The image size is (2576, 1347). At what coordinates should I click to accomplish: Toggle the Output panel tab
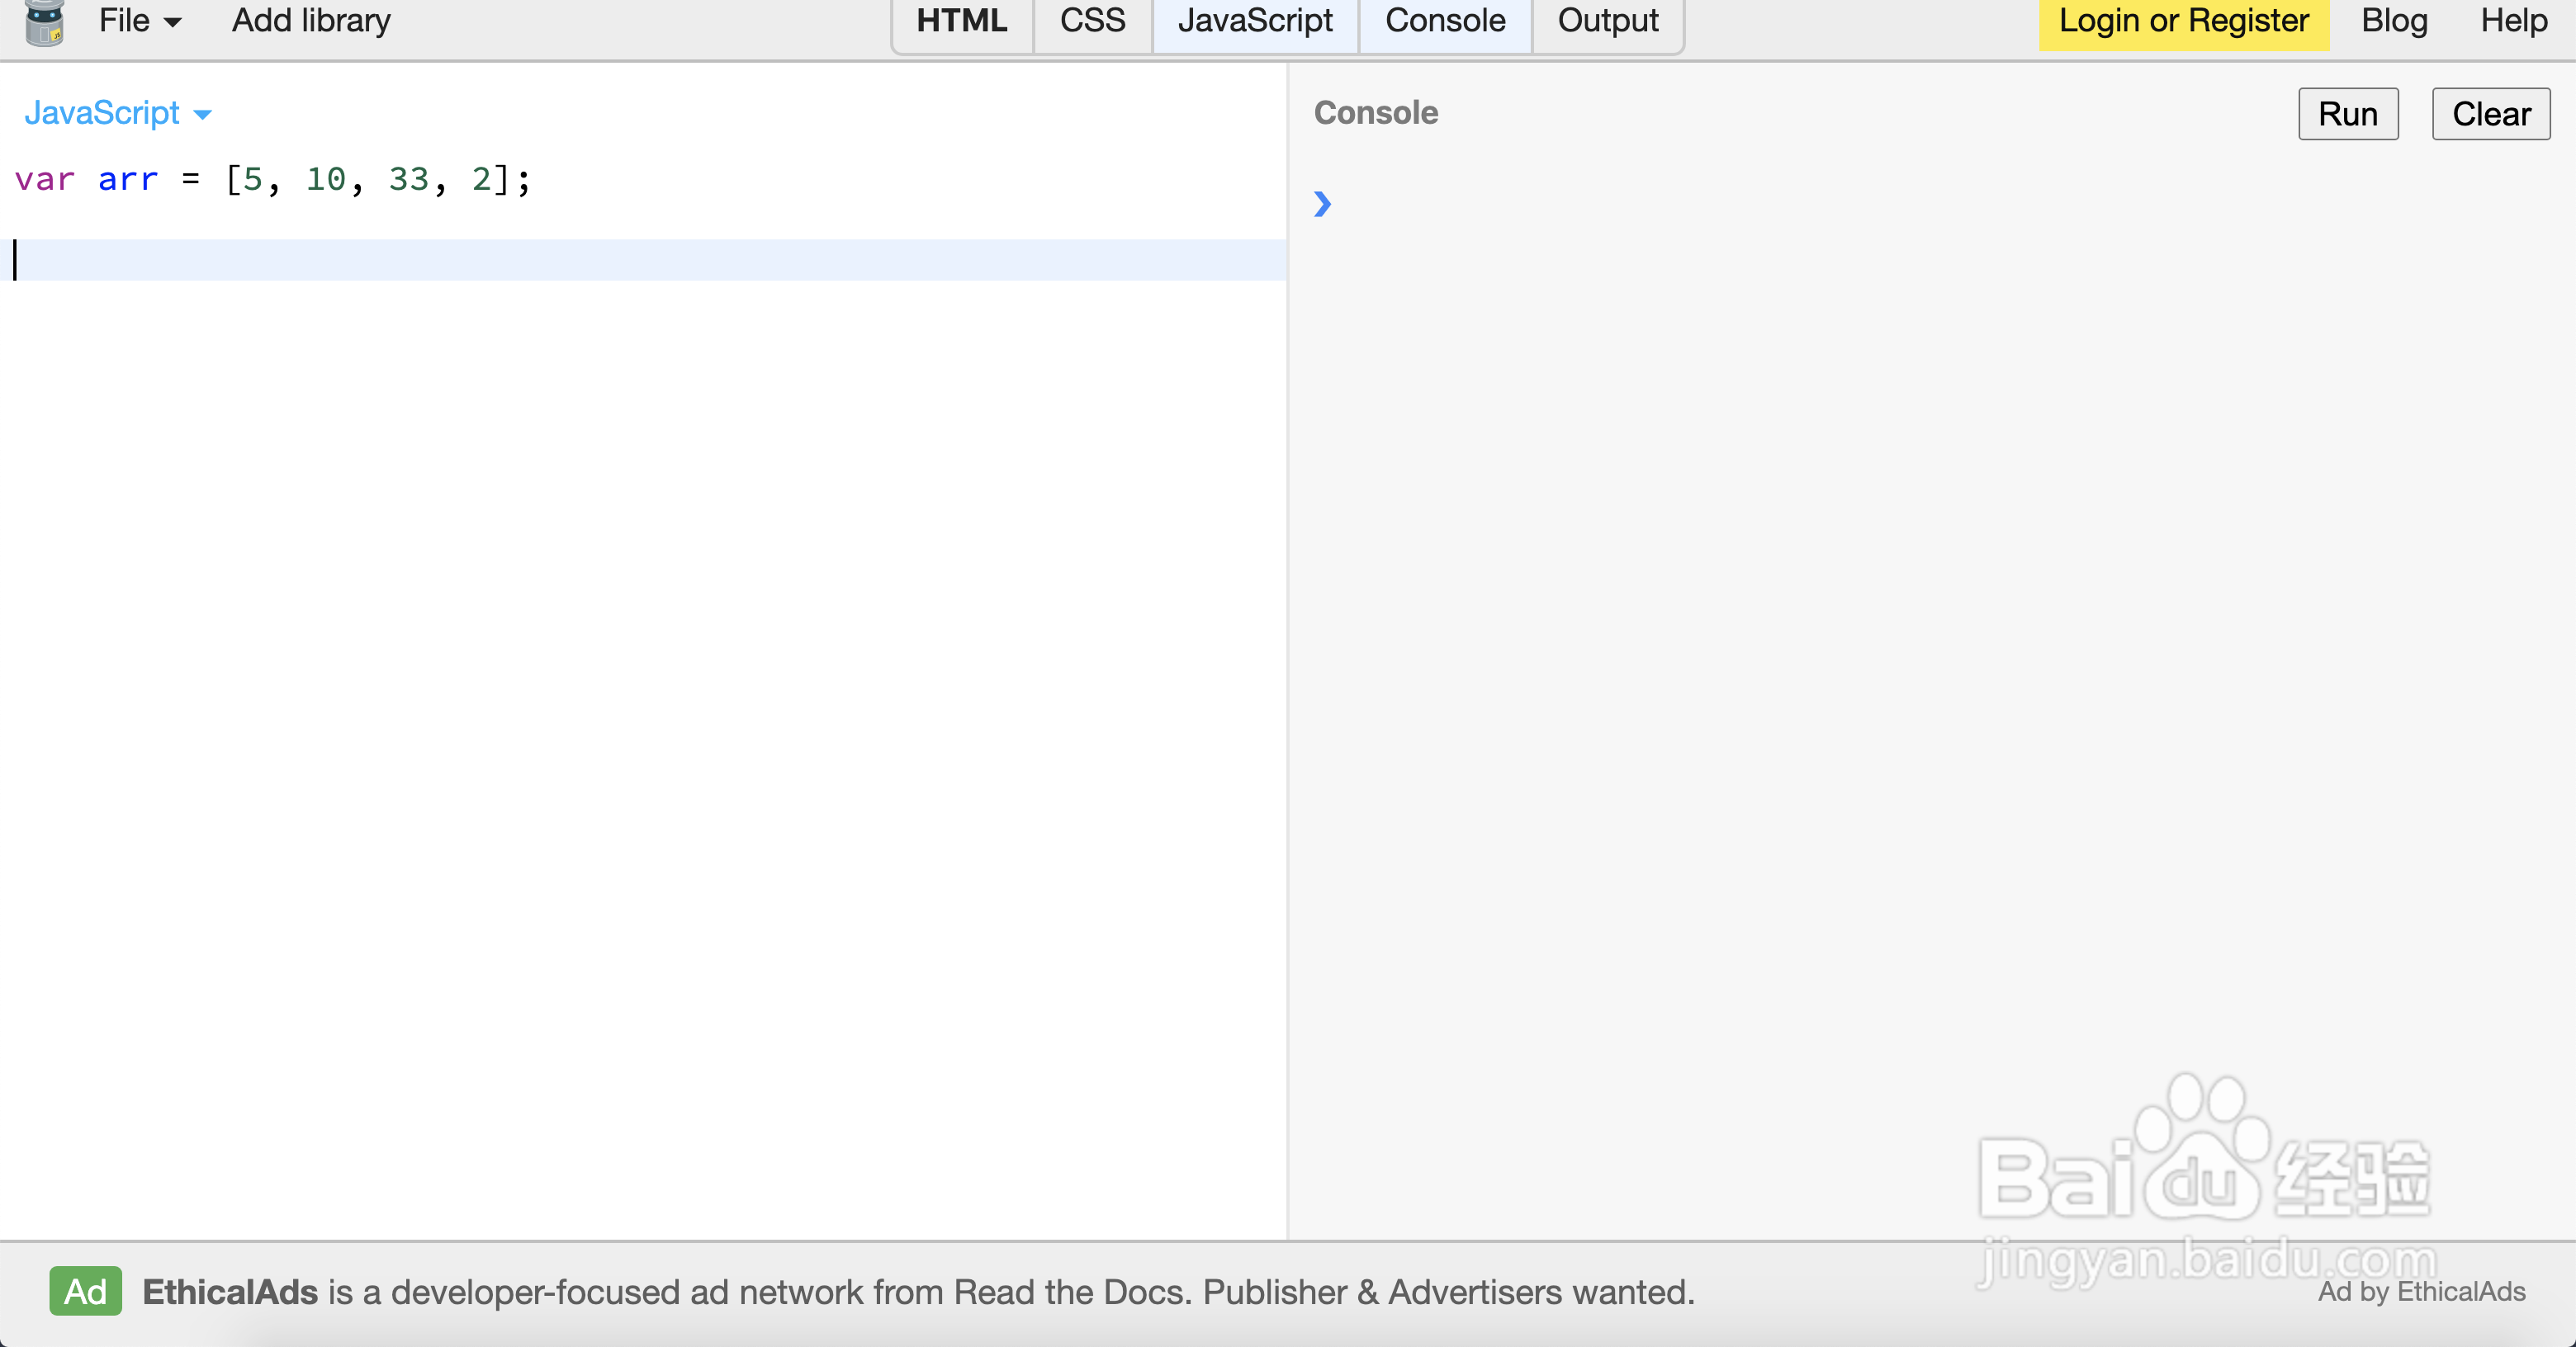click(1607, 21)
